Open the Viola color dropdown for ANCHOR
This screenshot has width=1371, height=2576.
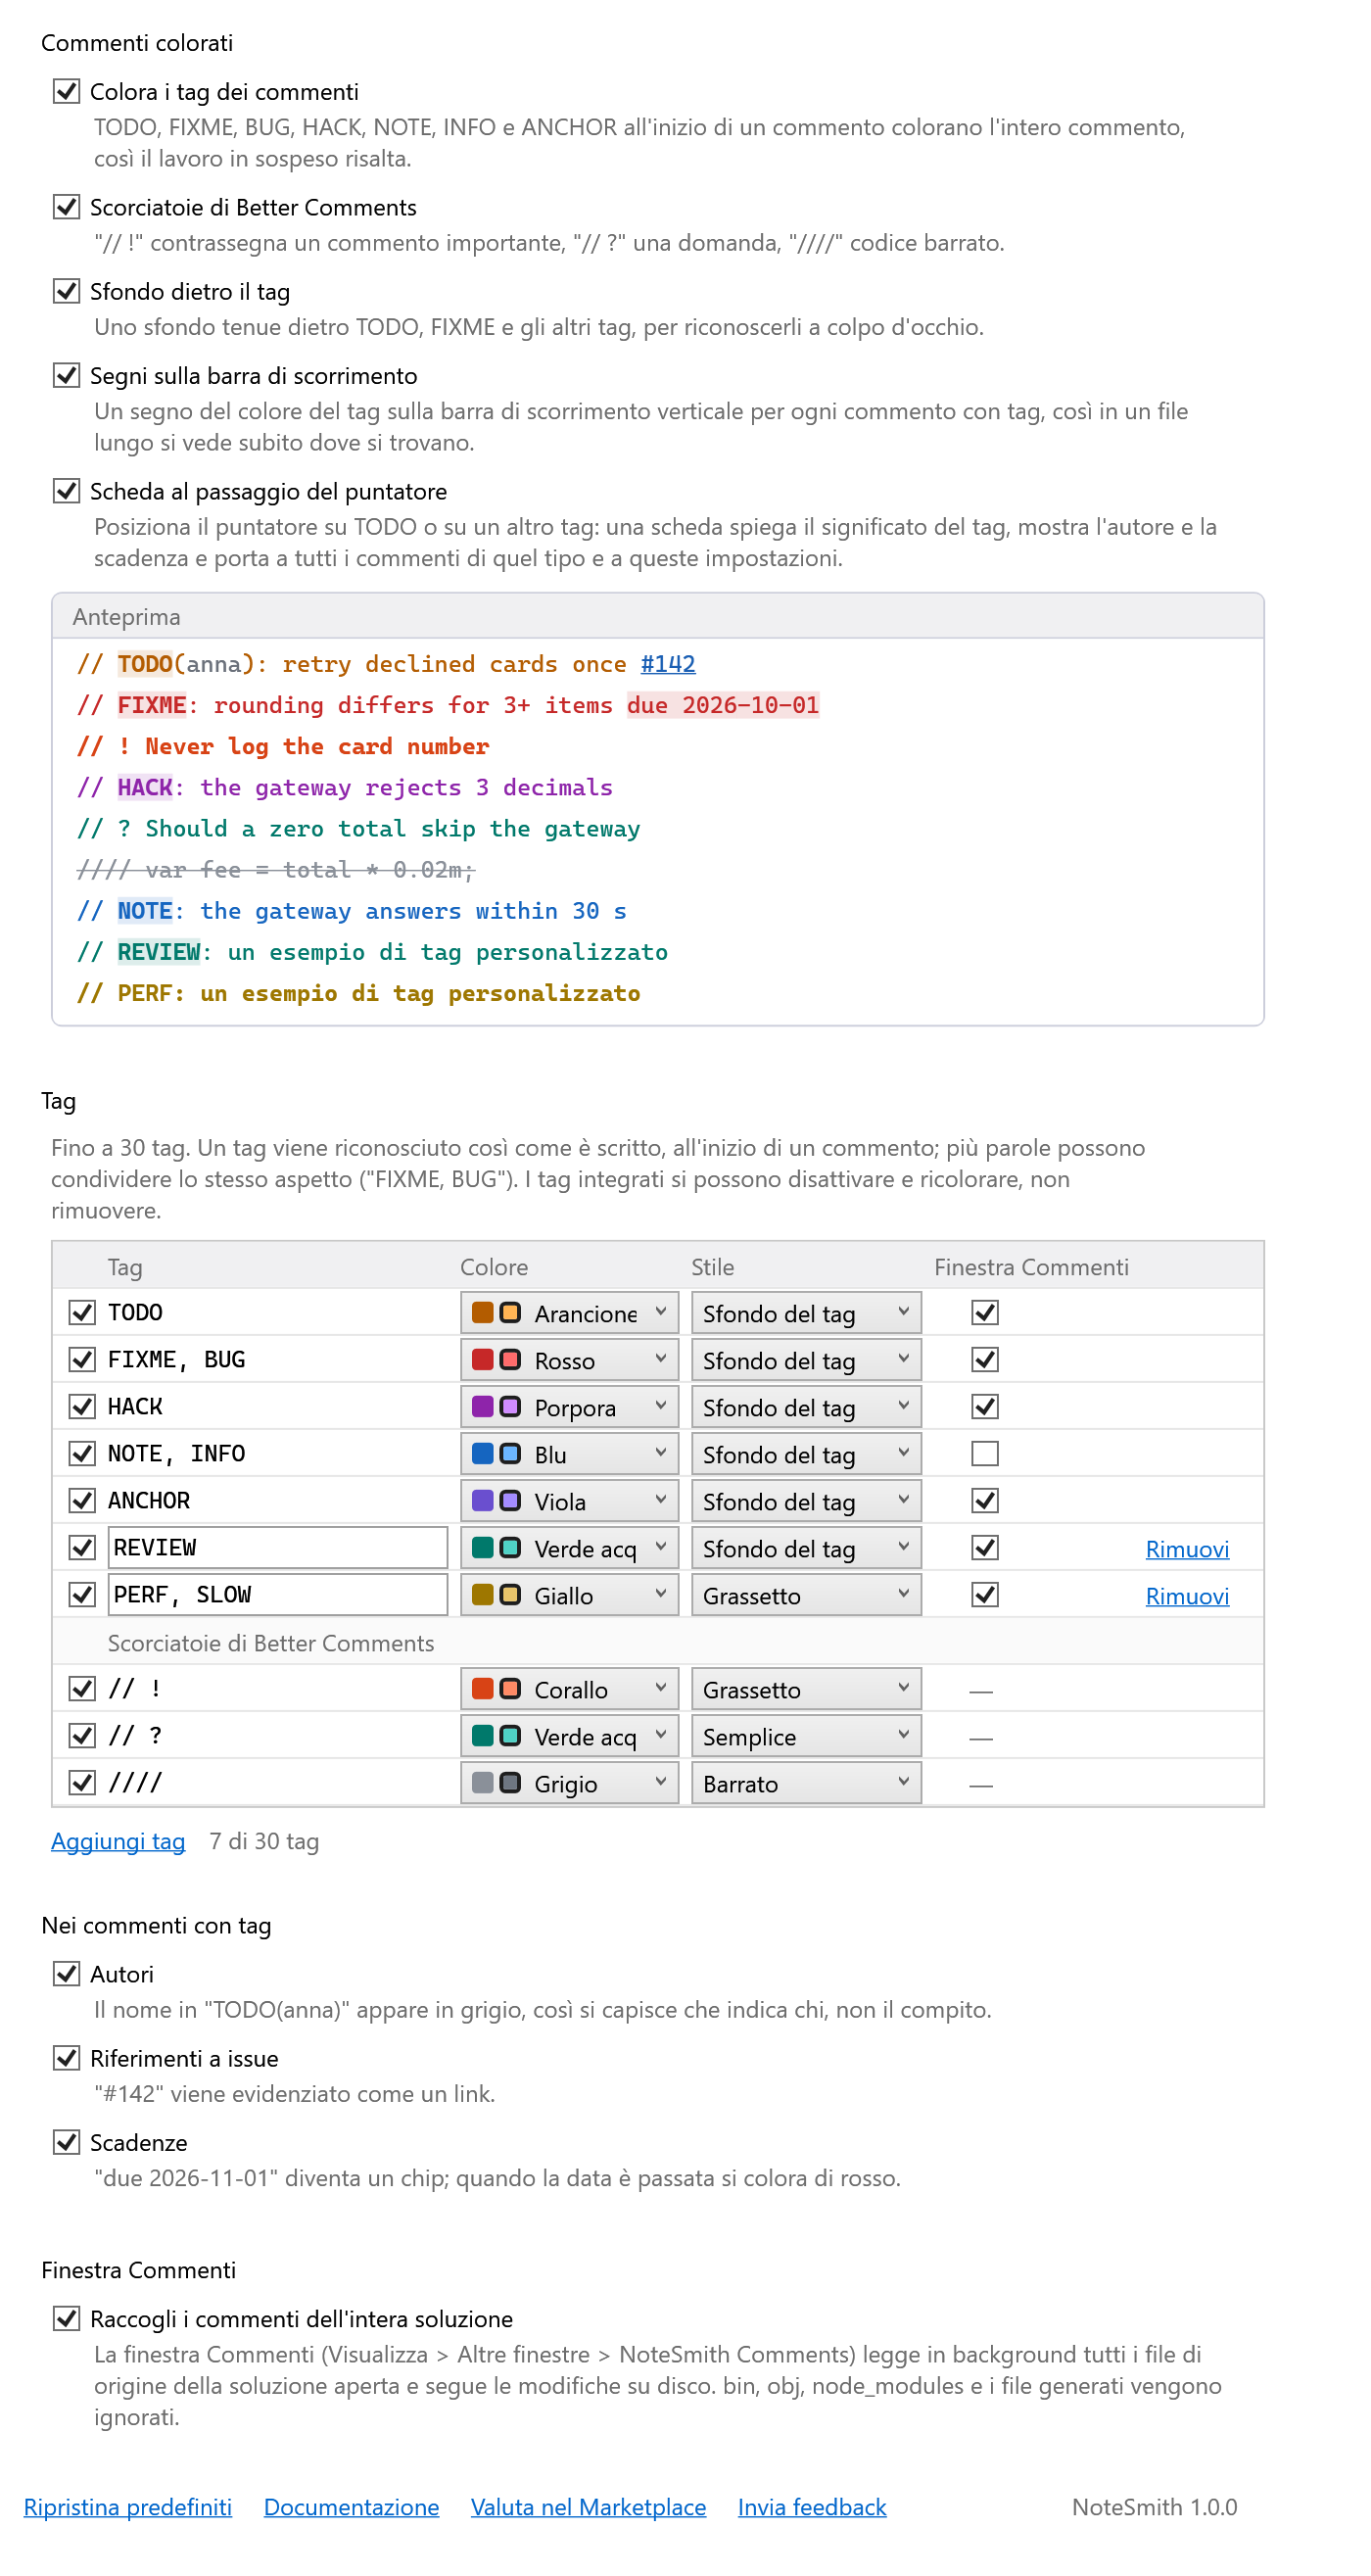tap(569, 1501)
